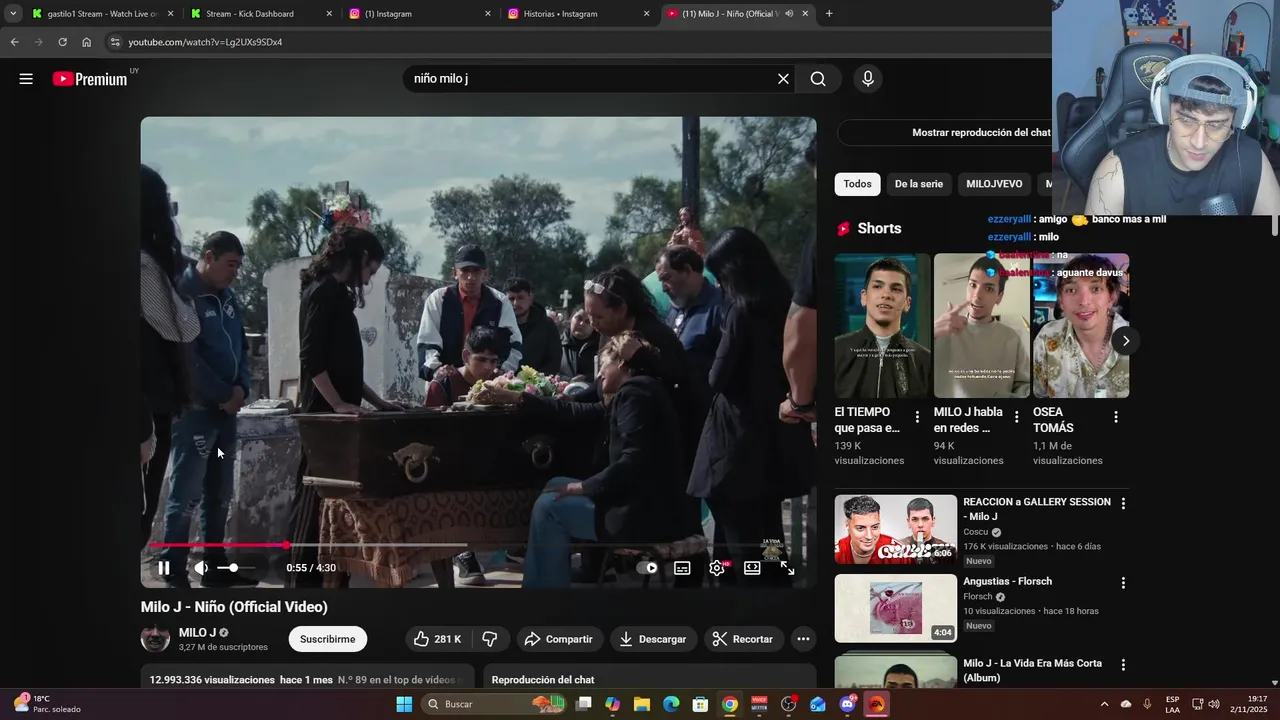Viewport: 1280px width, 720px height.
Task: Open options for 'MILO J habla en redes' short
Action: point(1016,417)
